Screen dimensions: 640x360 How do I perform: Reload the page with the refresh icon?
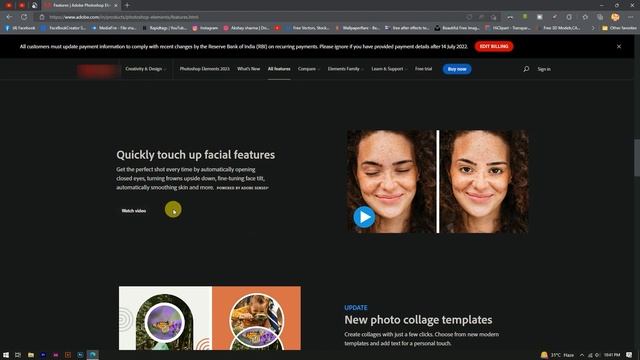click(24, 17)
